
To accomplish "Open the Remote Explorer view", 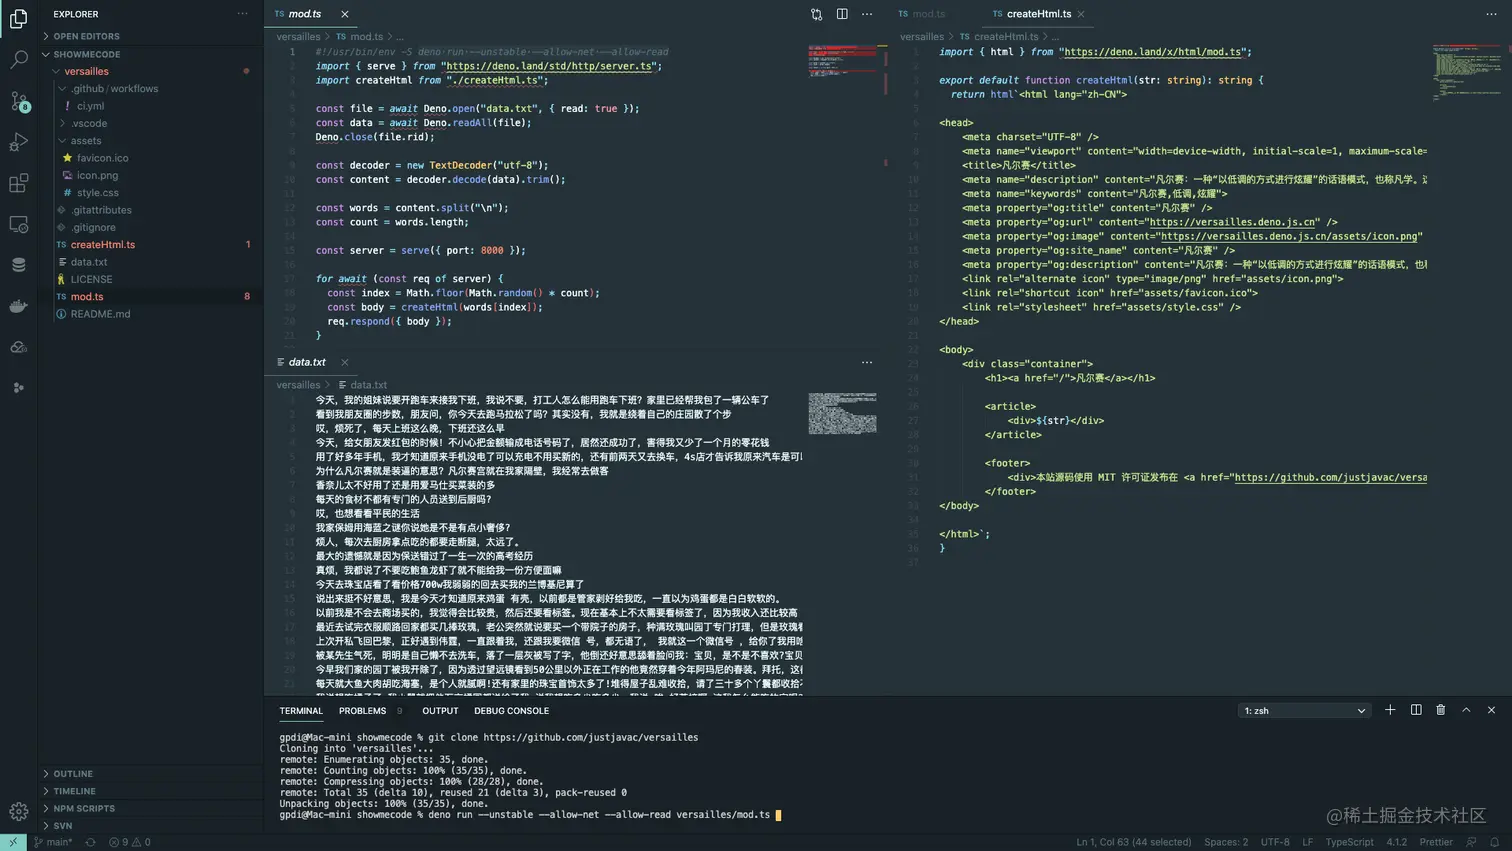I will point(18,224).
